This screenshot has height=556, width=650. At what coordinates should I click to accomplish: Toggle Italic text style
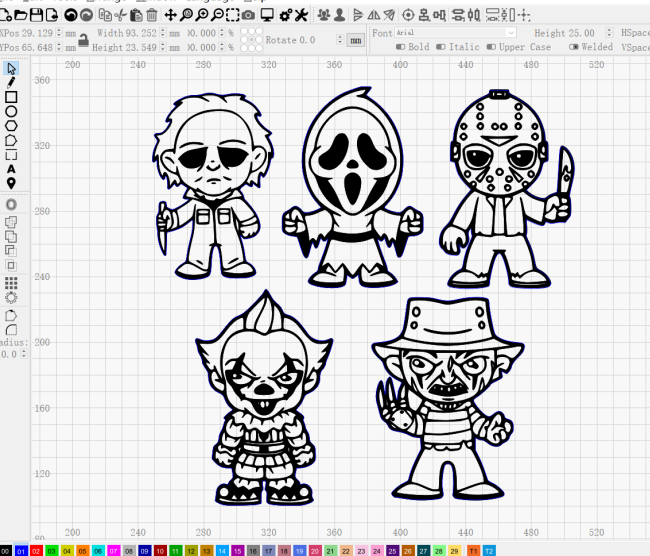tap(458, 47)
